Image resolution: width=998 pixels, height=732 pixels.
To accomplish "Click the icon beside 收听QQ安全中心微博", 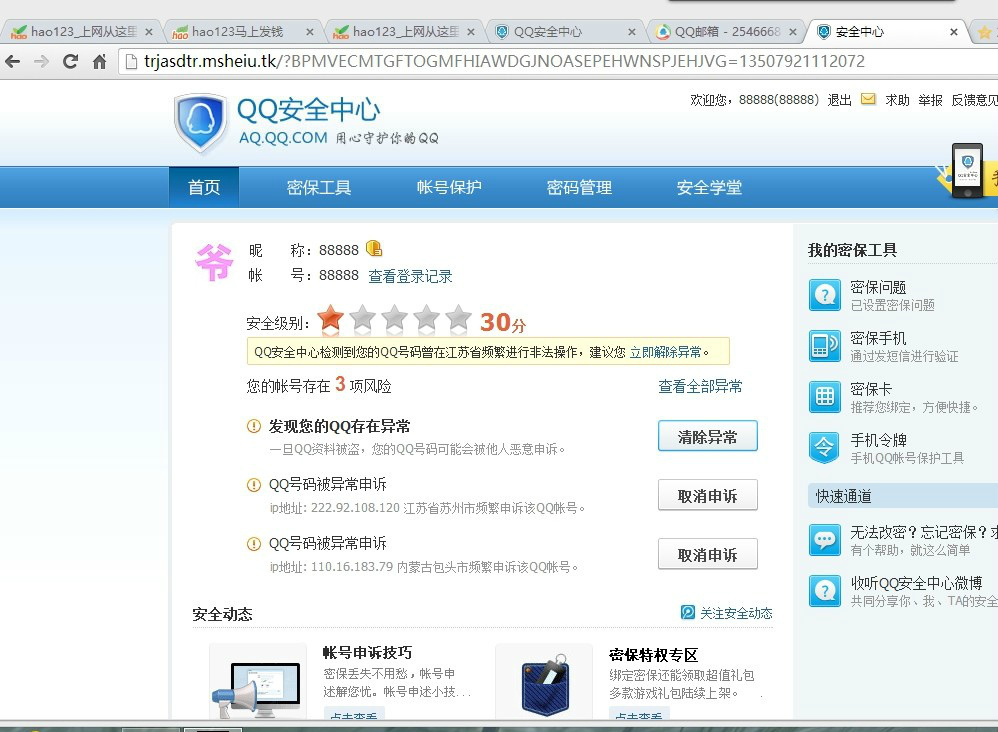I will pos(824,591).
